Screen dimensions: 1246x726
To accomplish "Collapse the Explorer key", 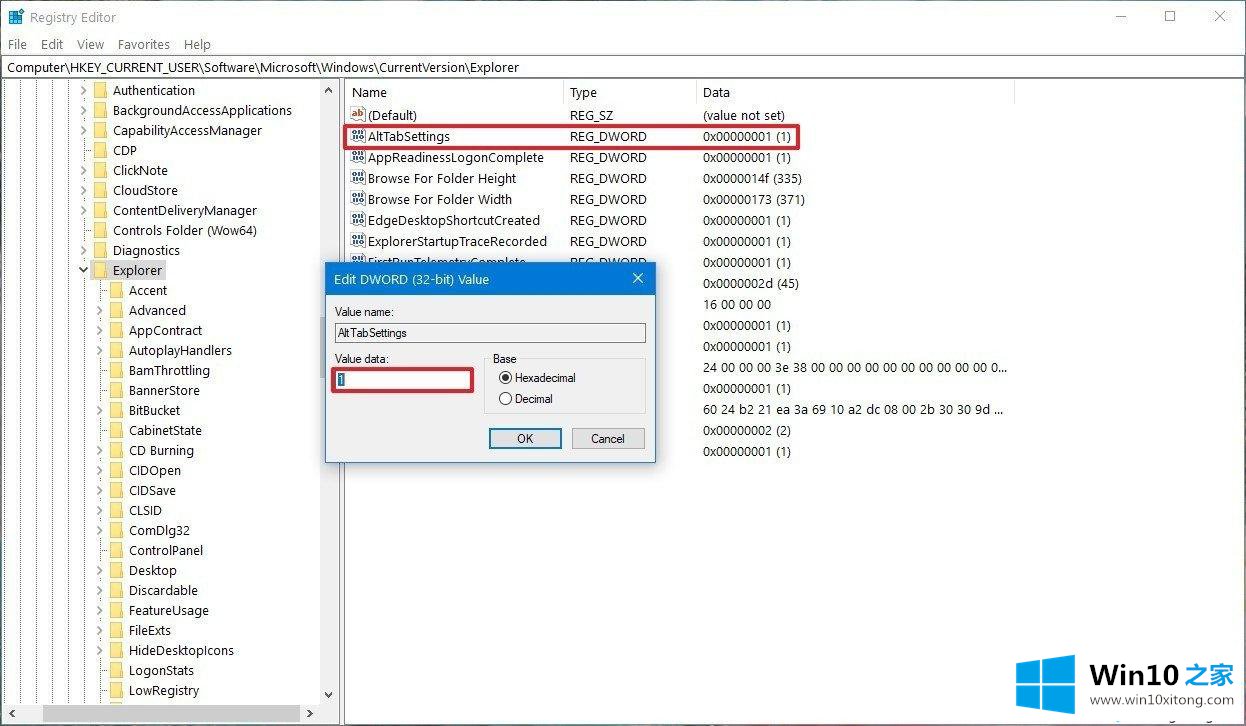I will tap(83, 270).
